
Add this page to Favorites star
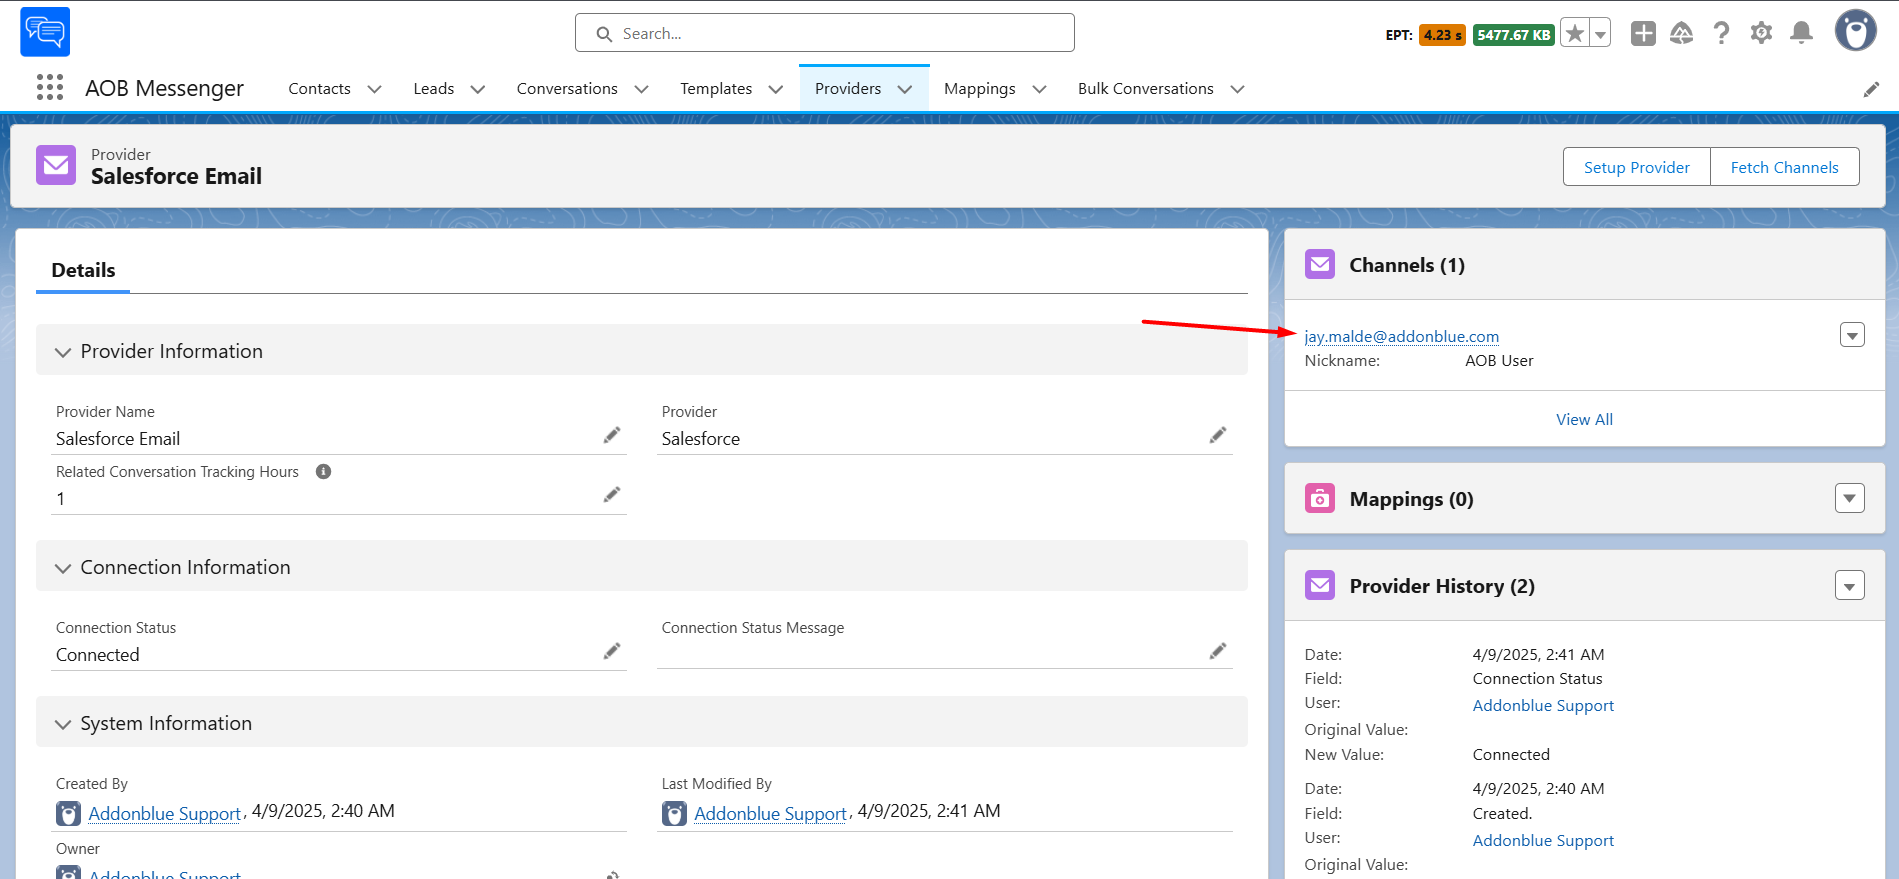1575,34
